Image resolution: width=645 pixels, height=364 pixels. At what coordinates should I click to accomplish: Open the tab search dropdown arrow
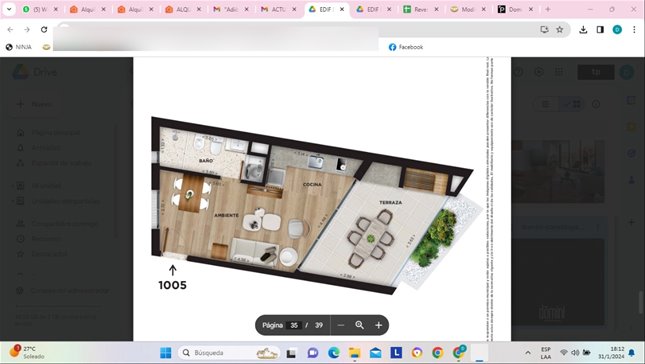click(x=9, y=9)
